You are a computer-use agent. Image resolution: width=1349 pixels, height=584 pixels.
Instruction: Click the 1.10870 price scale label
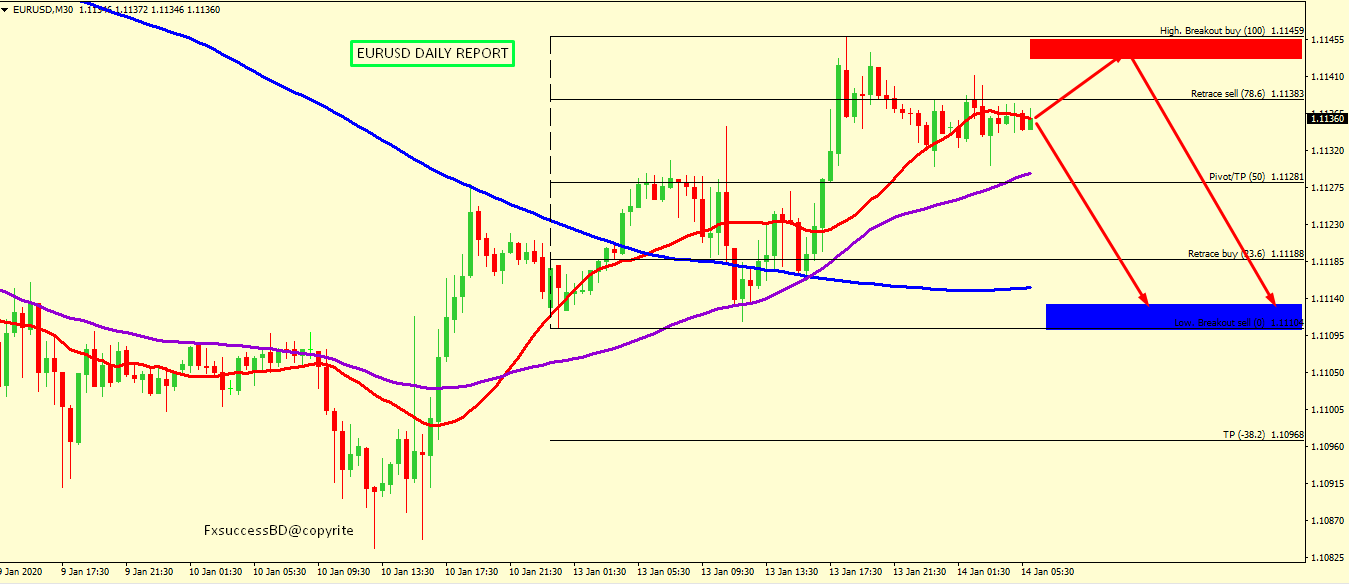1328,521
